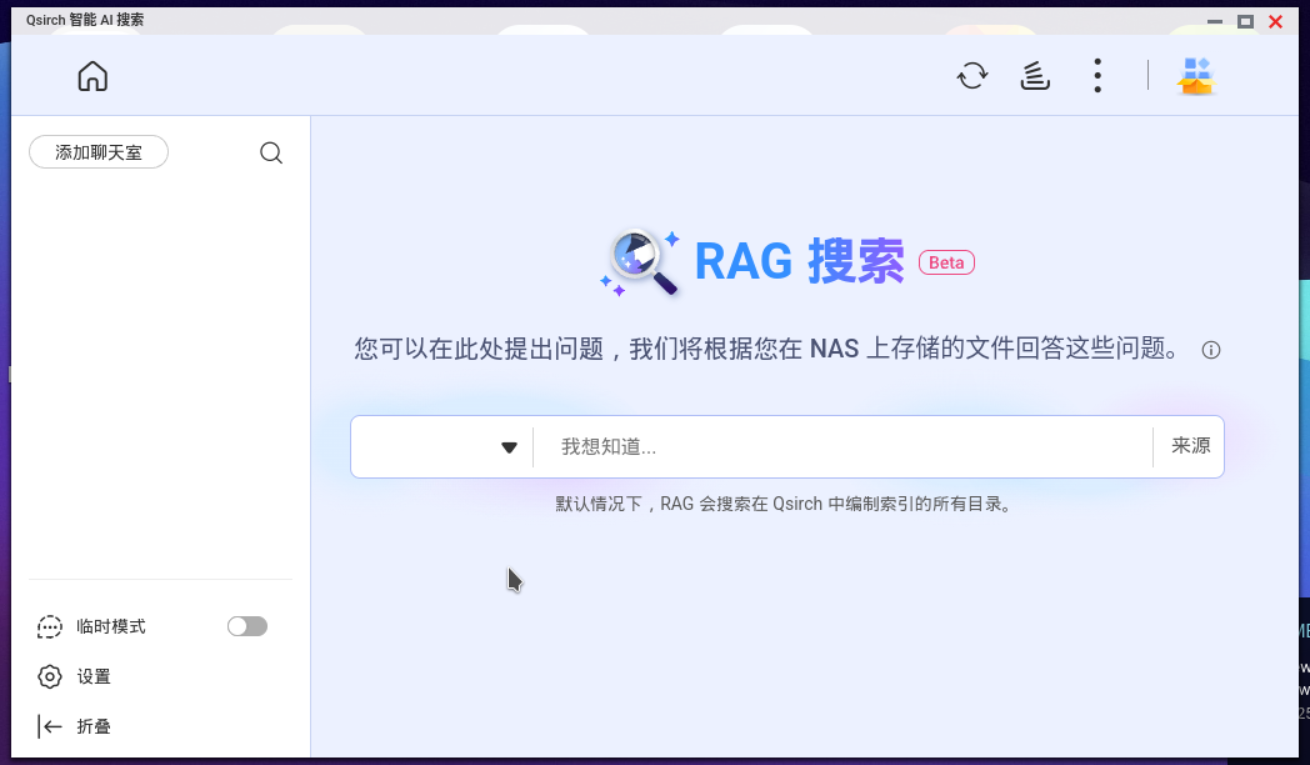Click the 我想知道... question input field

click(x=843, y=447)
